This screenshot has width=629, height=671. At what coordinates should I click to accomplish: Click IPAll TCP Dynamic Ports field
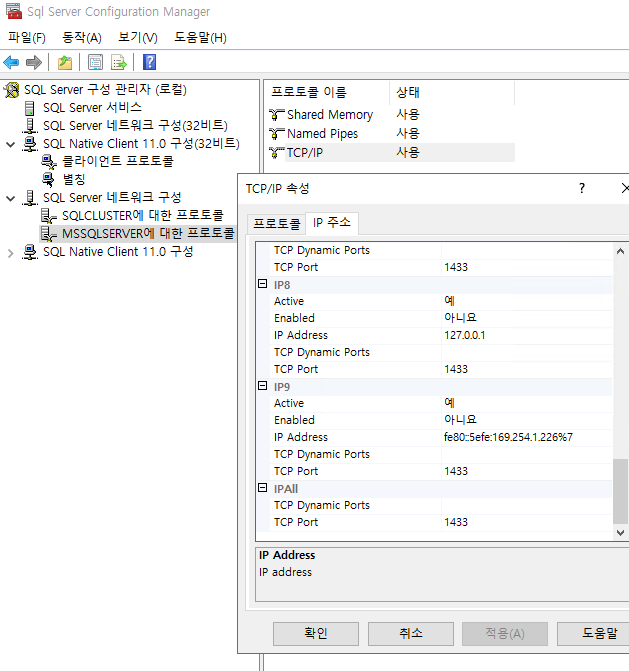pos(527,505)
